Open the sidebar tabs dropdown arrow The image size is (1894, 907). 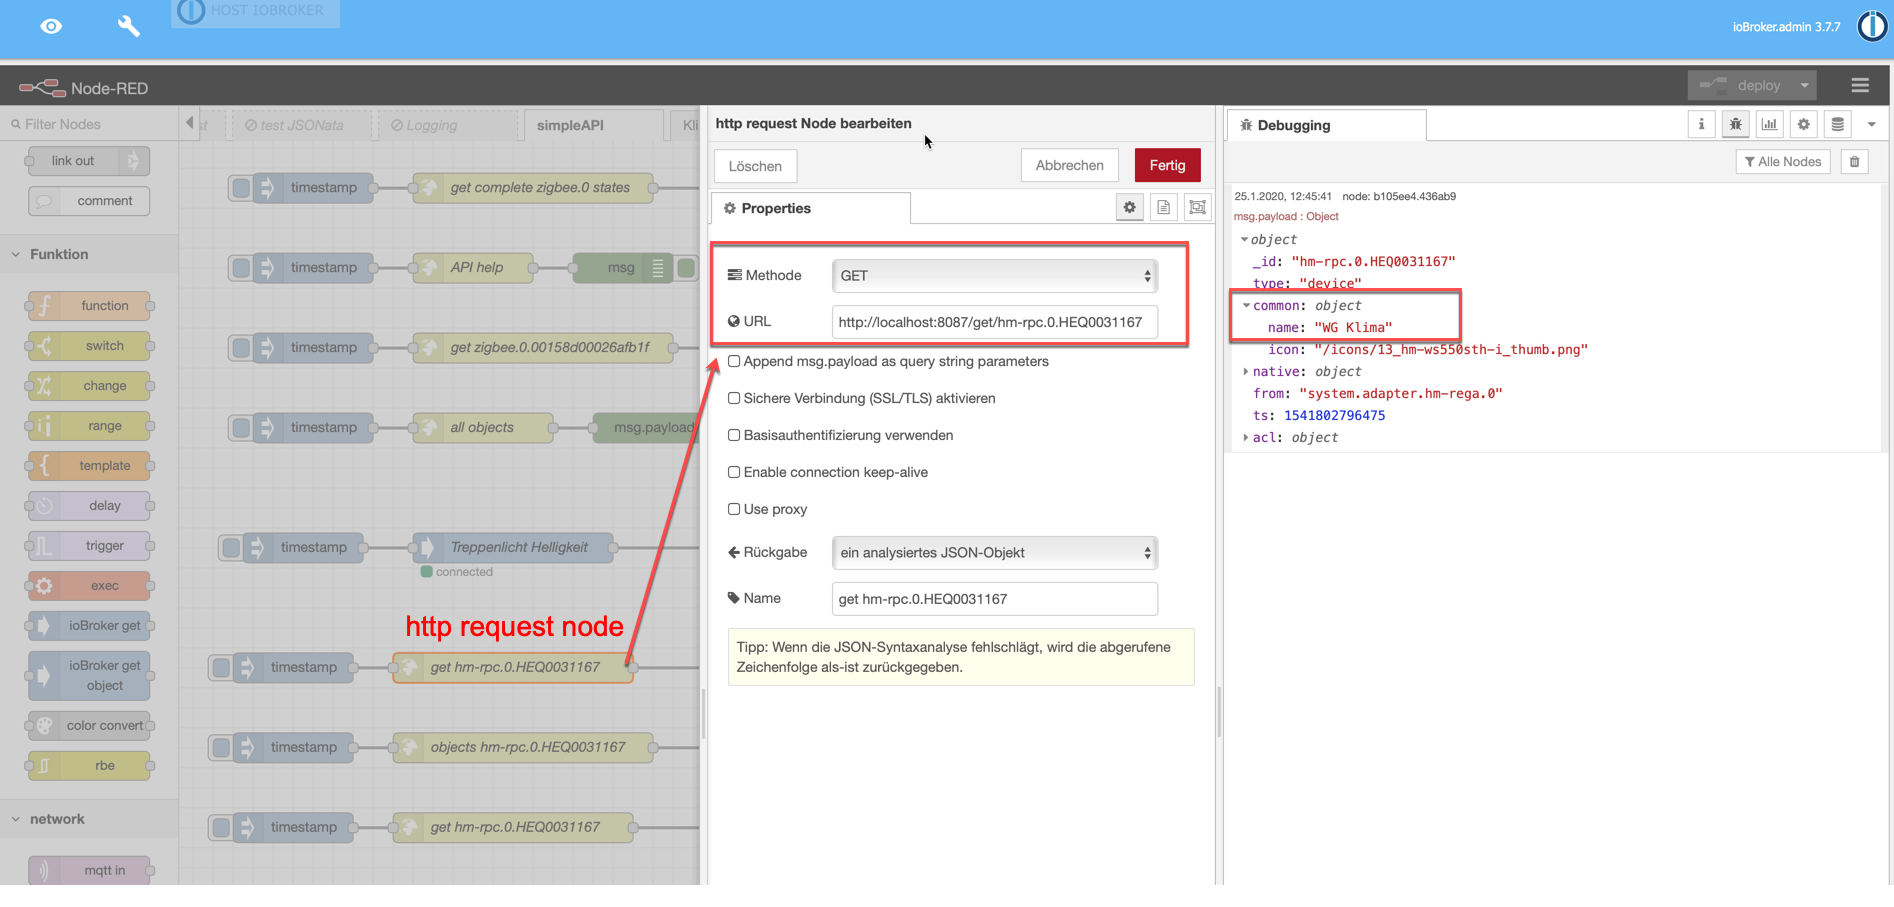pyautogui.click(x=1871, y=125)
